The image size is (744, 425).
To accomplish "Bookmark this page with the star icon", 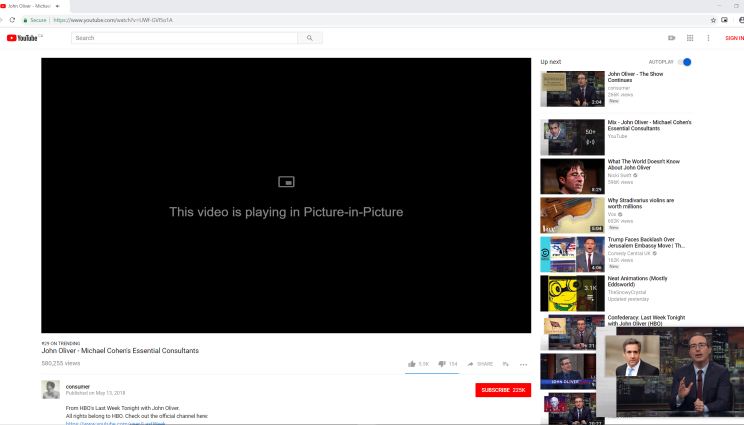I will [x=713, y=19].
